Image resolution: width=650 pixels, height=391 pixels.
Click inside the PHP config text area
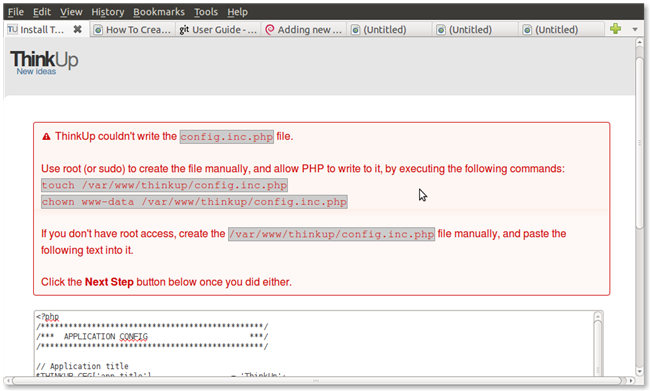(x=314, y=344)
